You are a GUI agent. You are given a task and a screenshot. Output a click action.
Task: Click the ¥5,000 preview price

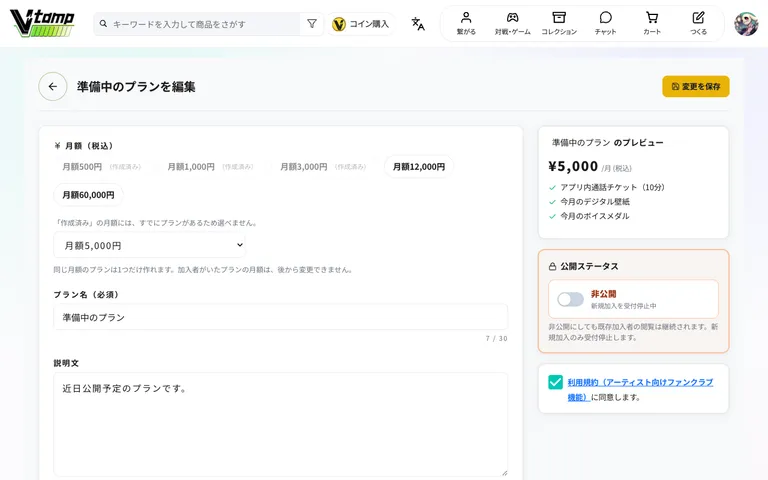point(573,167)
